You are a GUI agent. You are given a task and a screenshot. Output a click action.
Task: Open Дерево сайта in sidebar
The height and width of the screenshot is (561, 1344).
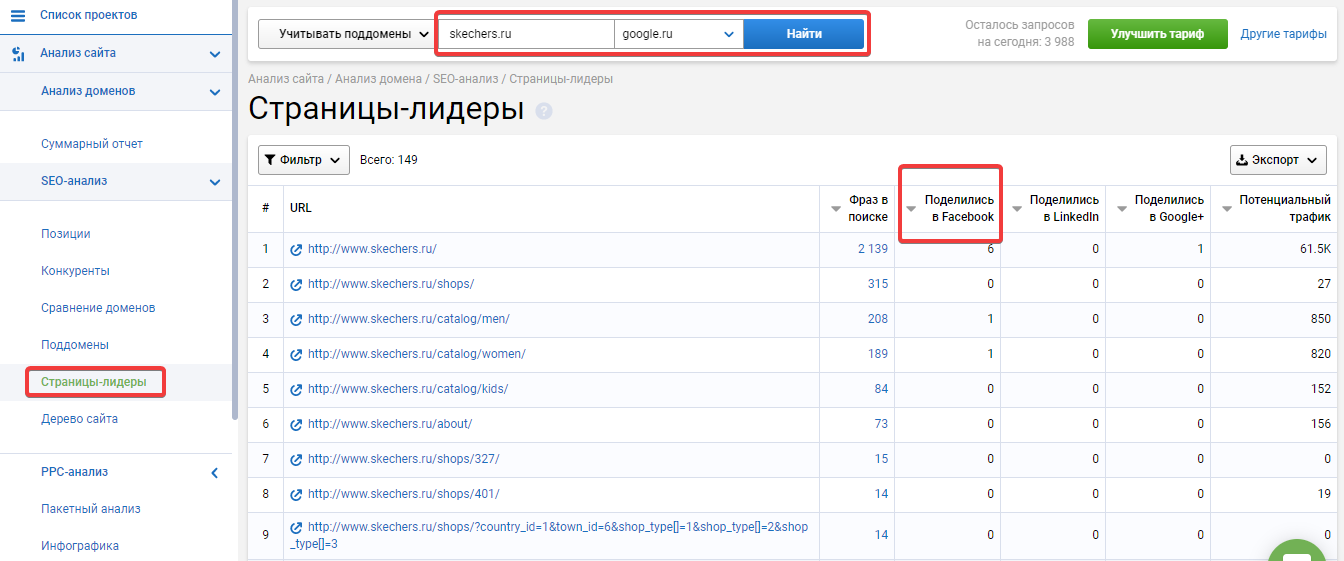pos(79,419)
